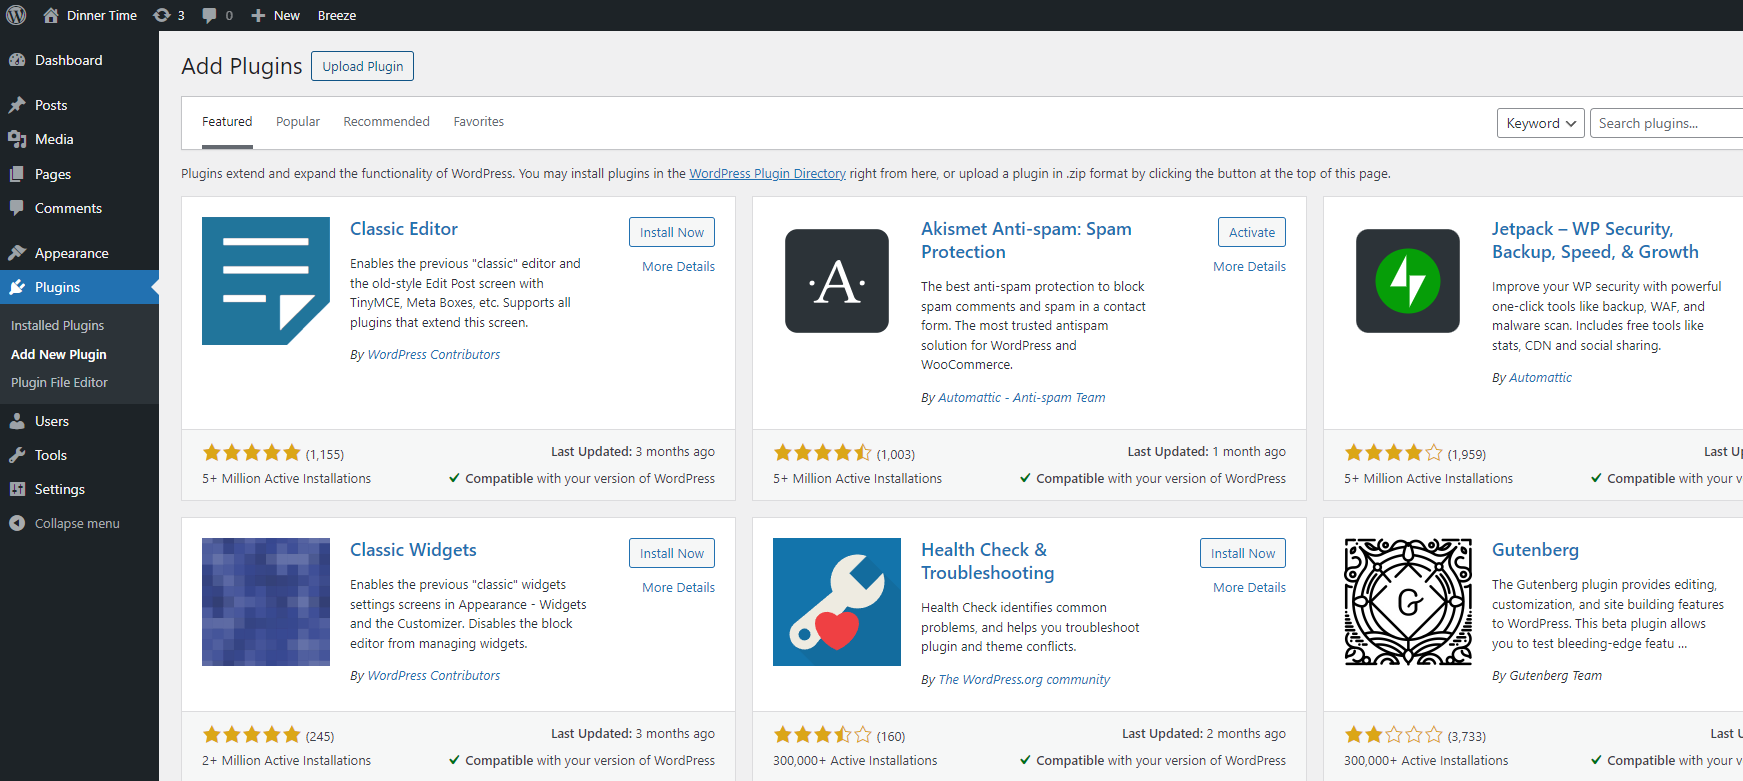Image resolution: width=1743 pixels, height=781 pixels.
Task: Switch to the Featured tab
Action: (x=227, y=122)
